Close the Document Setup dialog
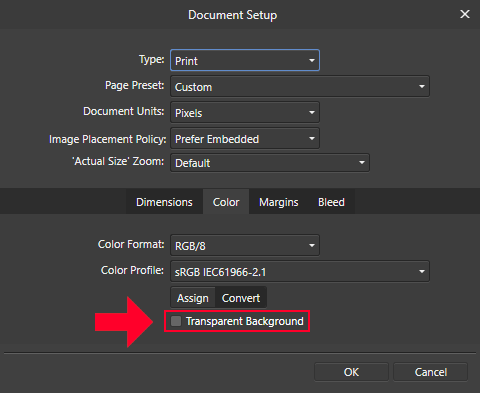 coord(465,14)
